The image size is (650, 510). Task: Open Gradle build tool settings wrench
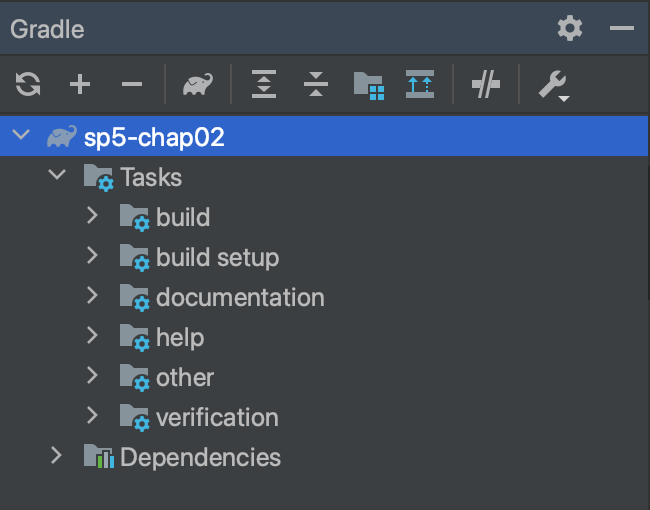point(554,85)
